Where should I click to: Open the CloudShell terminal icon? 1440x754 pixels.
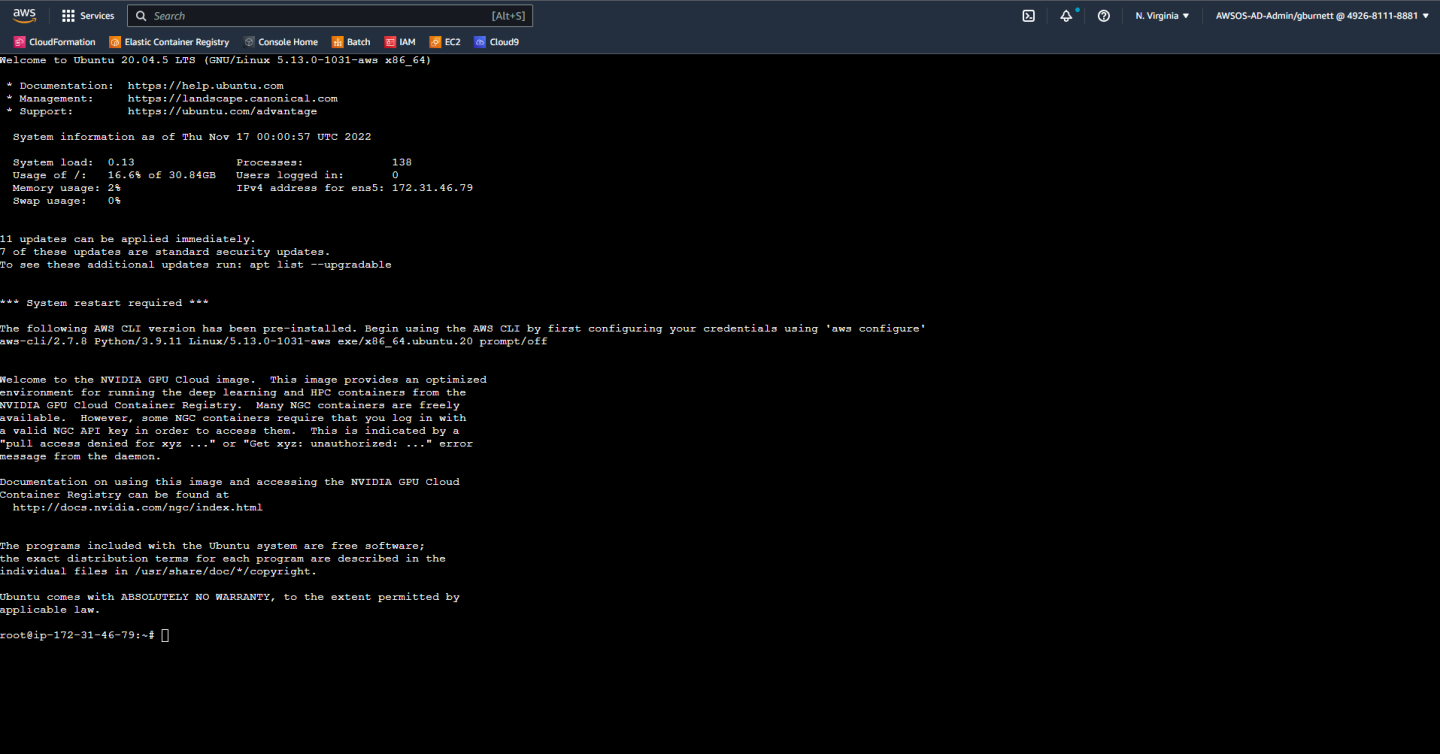[1028, 15]
